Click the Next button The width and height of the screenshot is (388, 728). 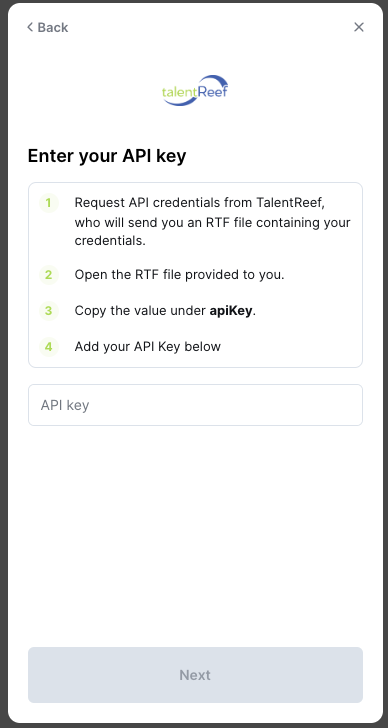pyautogui.click(x=195, y=675)
